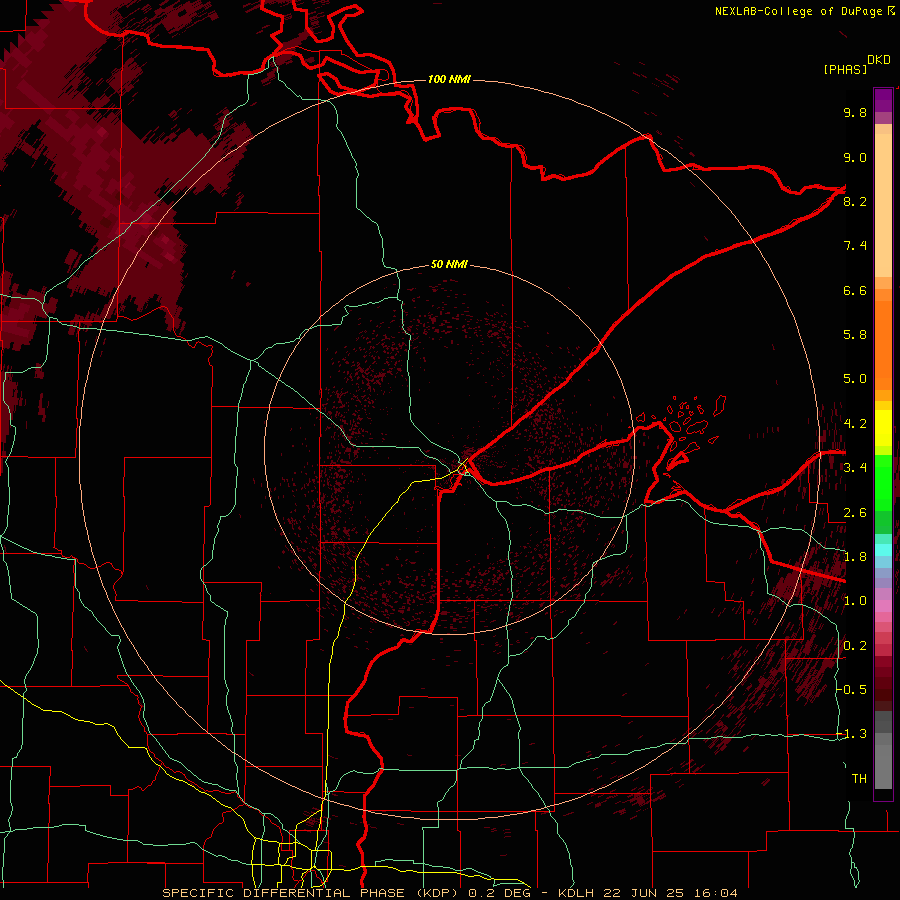
Task: Click the 6.6 scale value
Action: click(x=855, y=290)
